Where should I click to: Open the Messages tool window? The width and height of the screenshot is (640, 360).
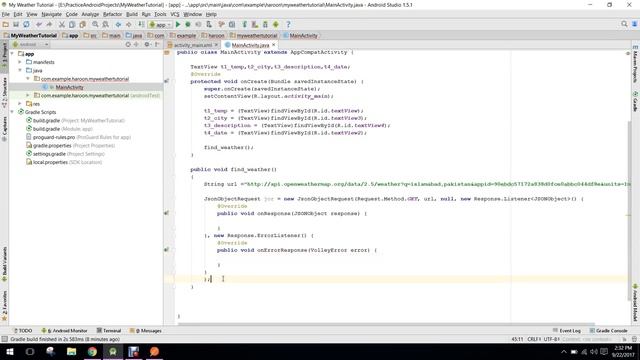(146, 331)
